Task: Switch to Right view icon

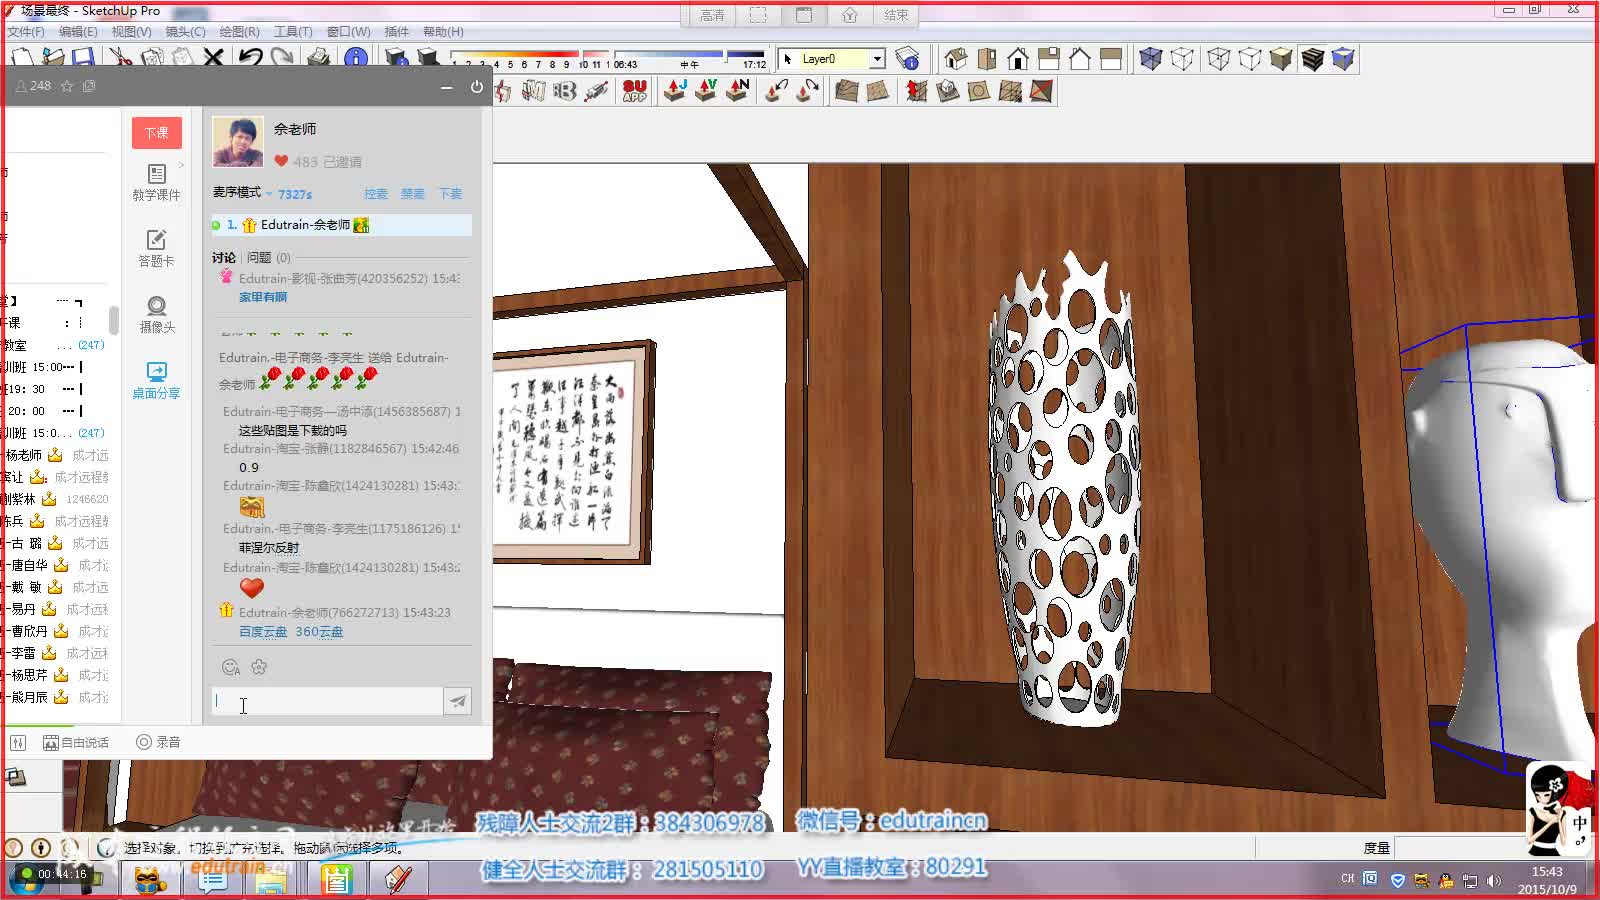Action: click(1048, 59)
